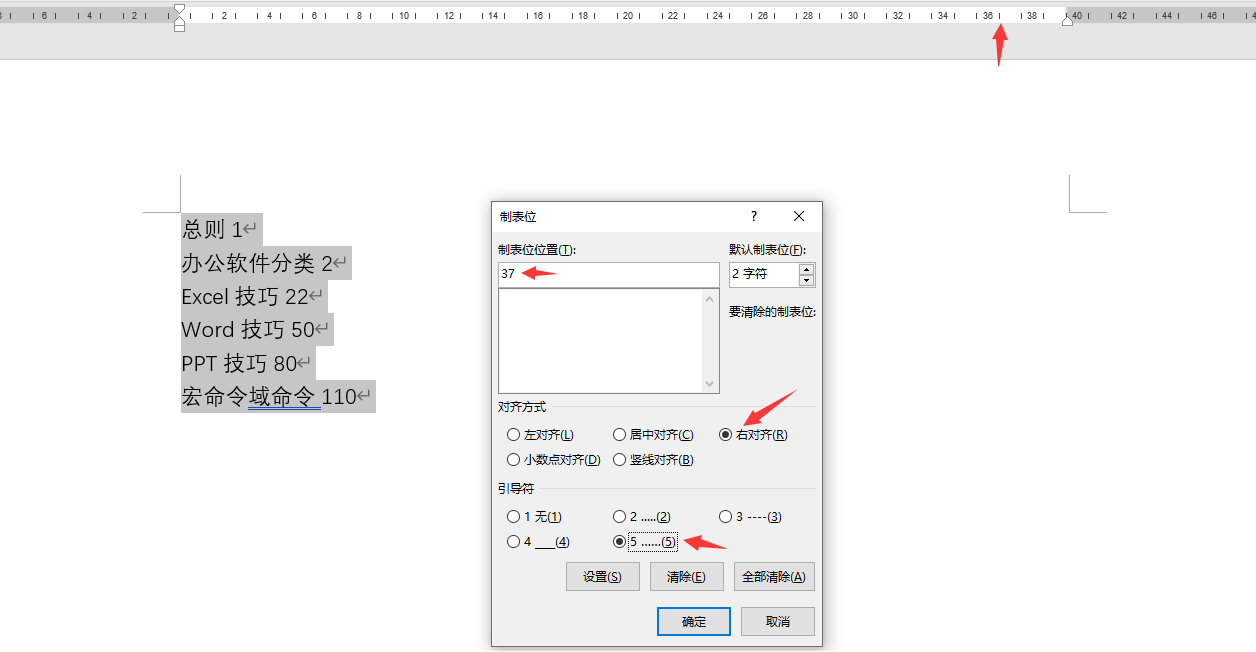Click the 清除(E) button

coord(687,577)
